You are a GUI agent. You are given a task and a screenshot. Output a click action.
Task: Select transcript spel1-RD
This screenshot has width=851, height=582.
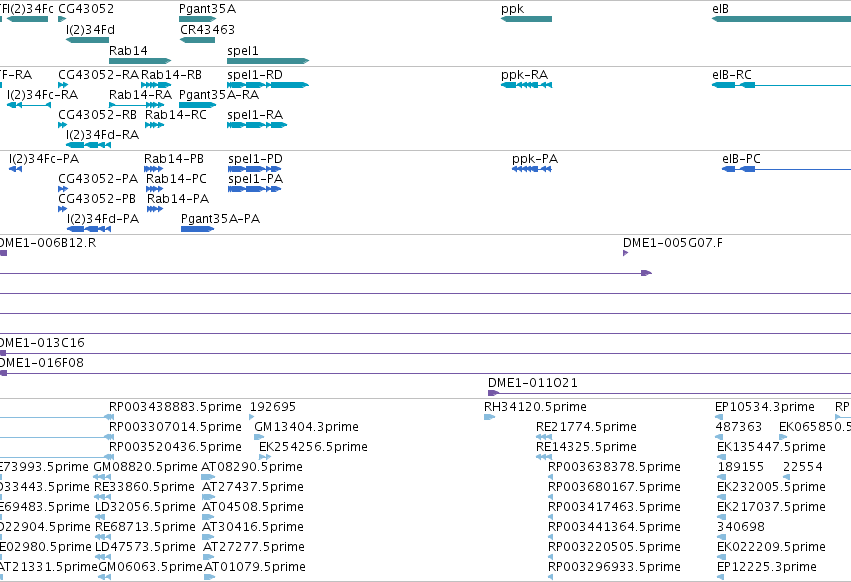pos(268,85)
